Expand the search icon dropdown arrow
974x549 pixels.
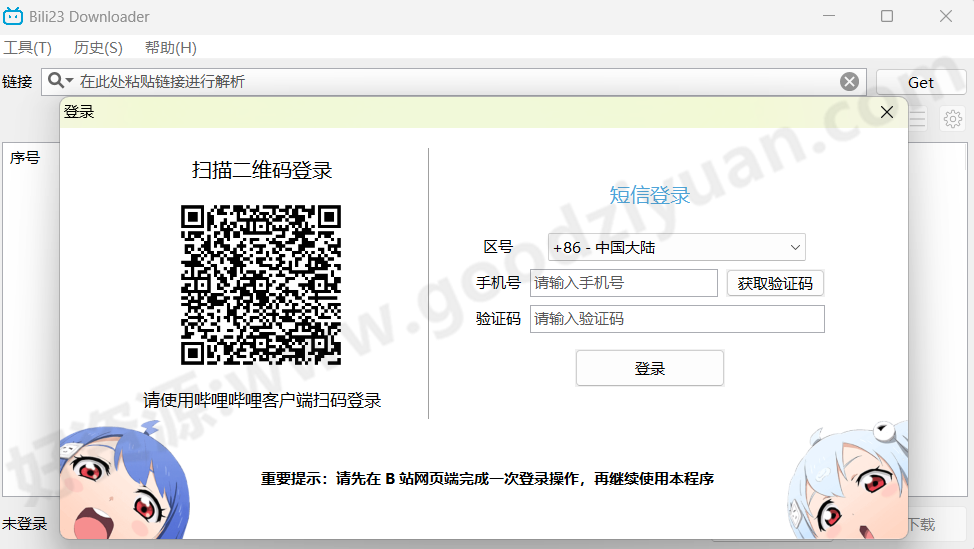pos(70,81)
